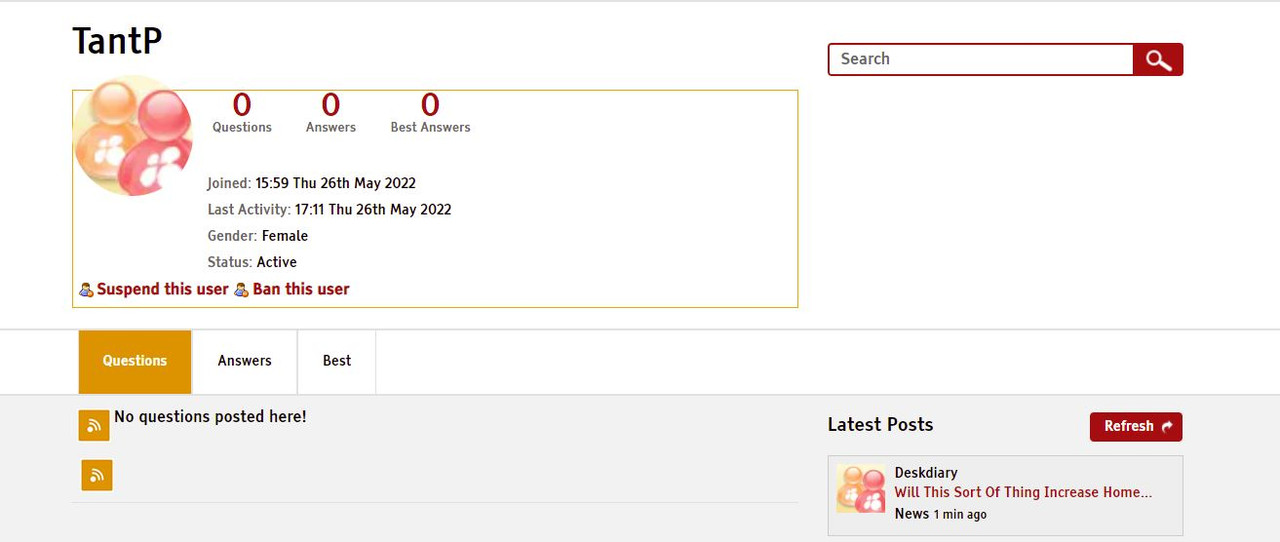
Task: Click the '1 min ago' timestamp
Action: [960, 514]
